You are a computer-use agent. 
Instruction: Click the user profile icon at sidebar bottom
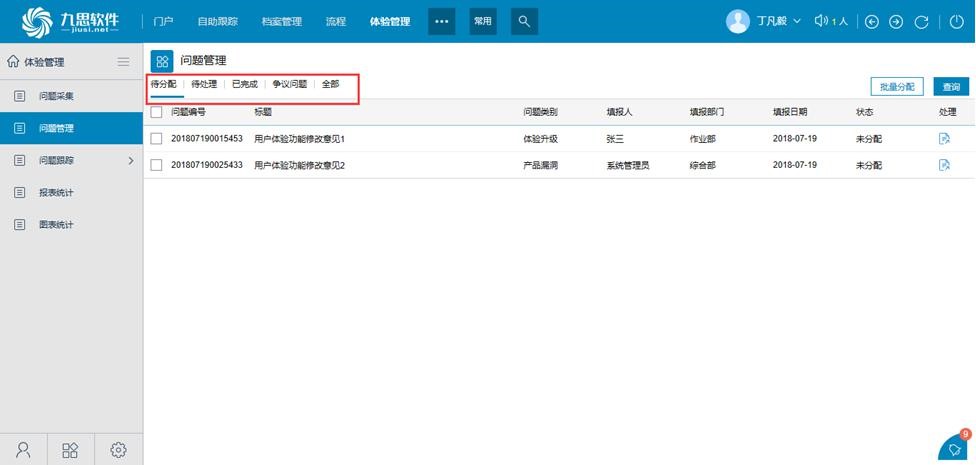click(x=23, y=450)
